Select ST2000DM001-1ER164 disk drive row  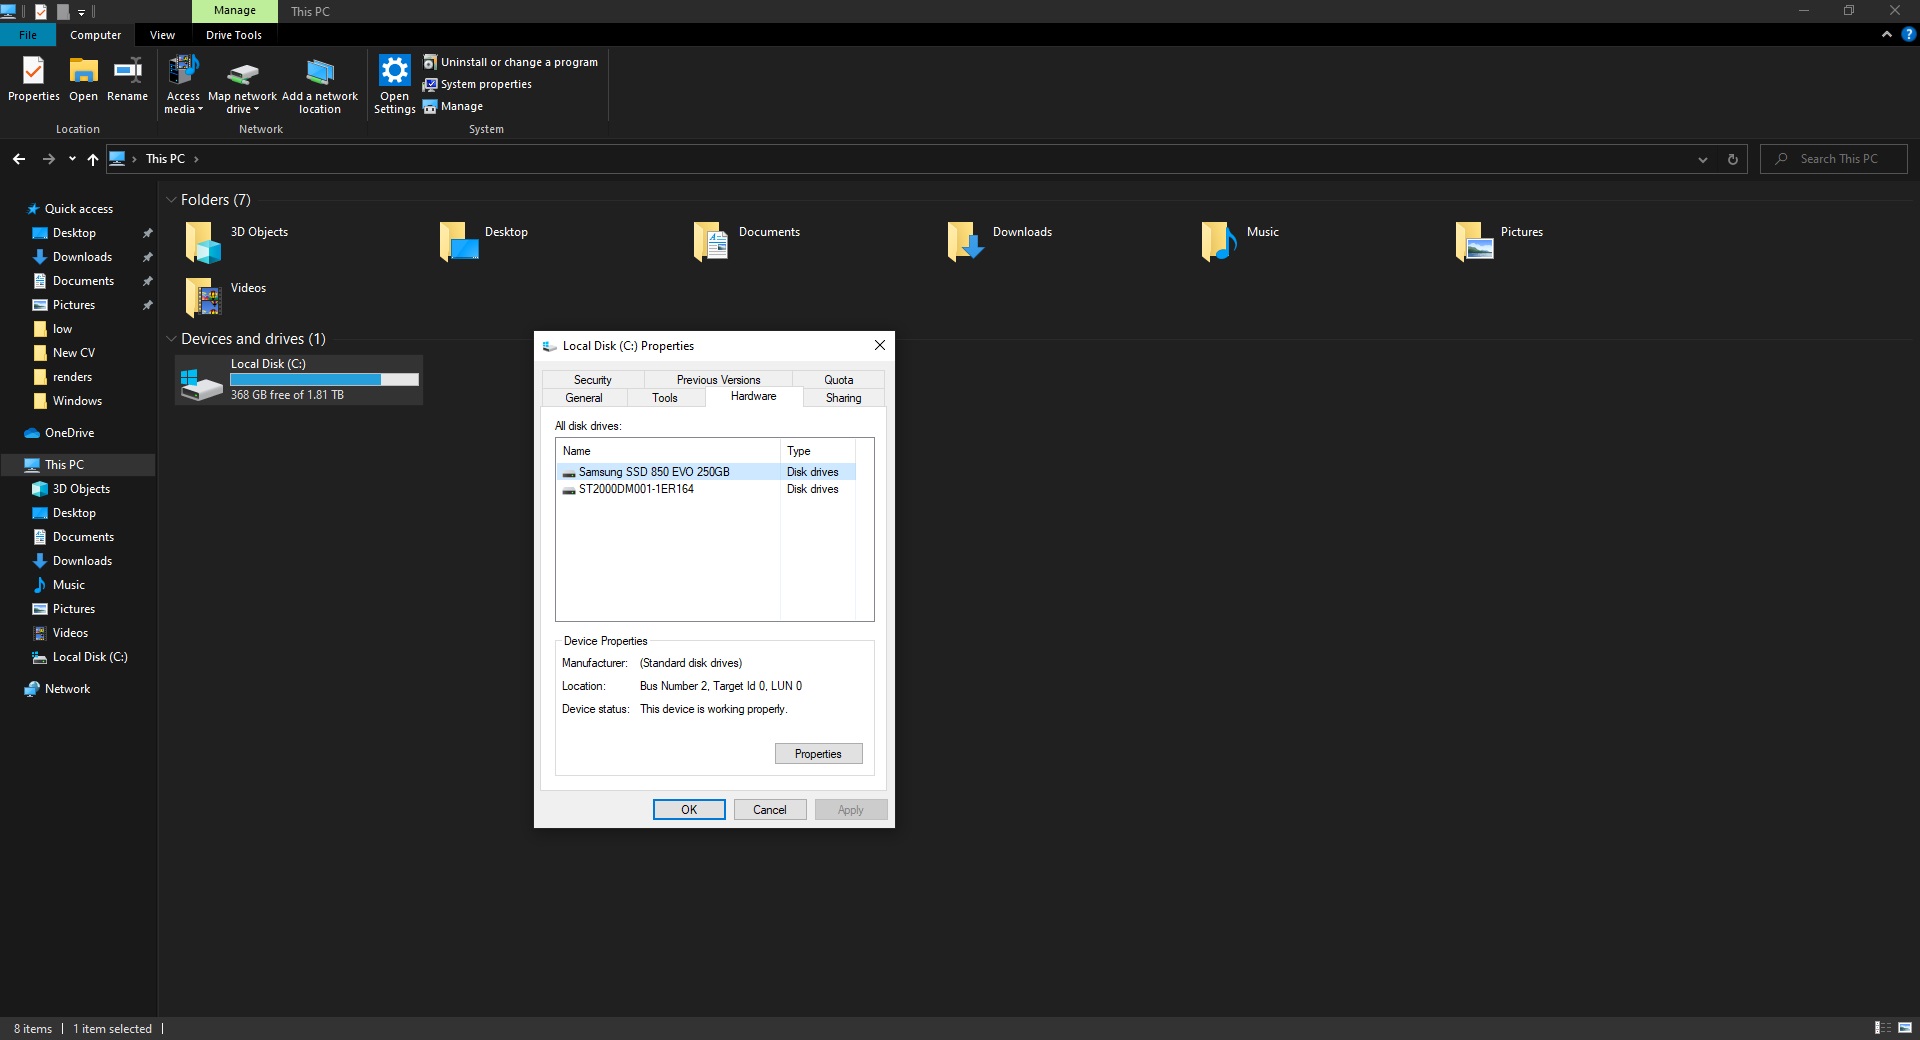coord(706,489)
